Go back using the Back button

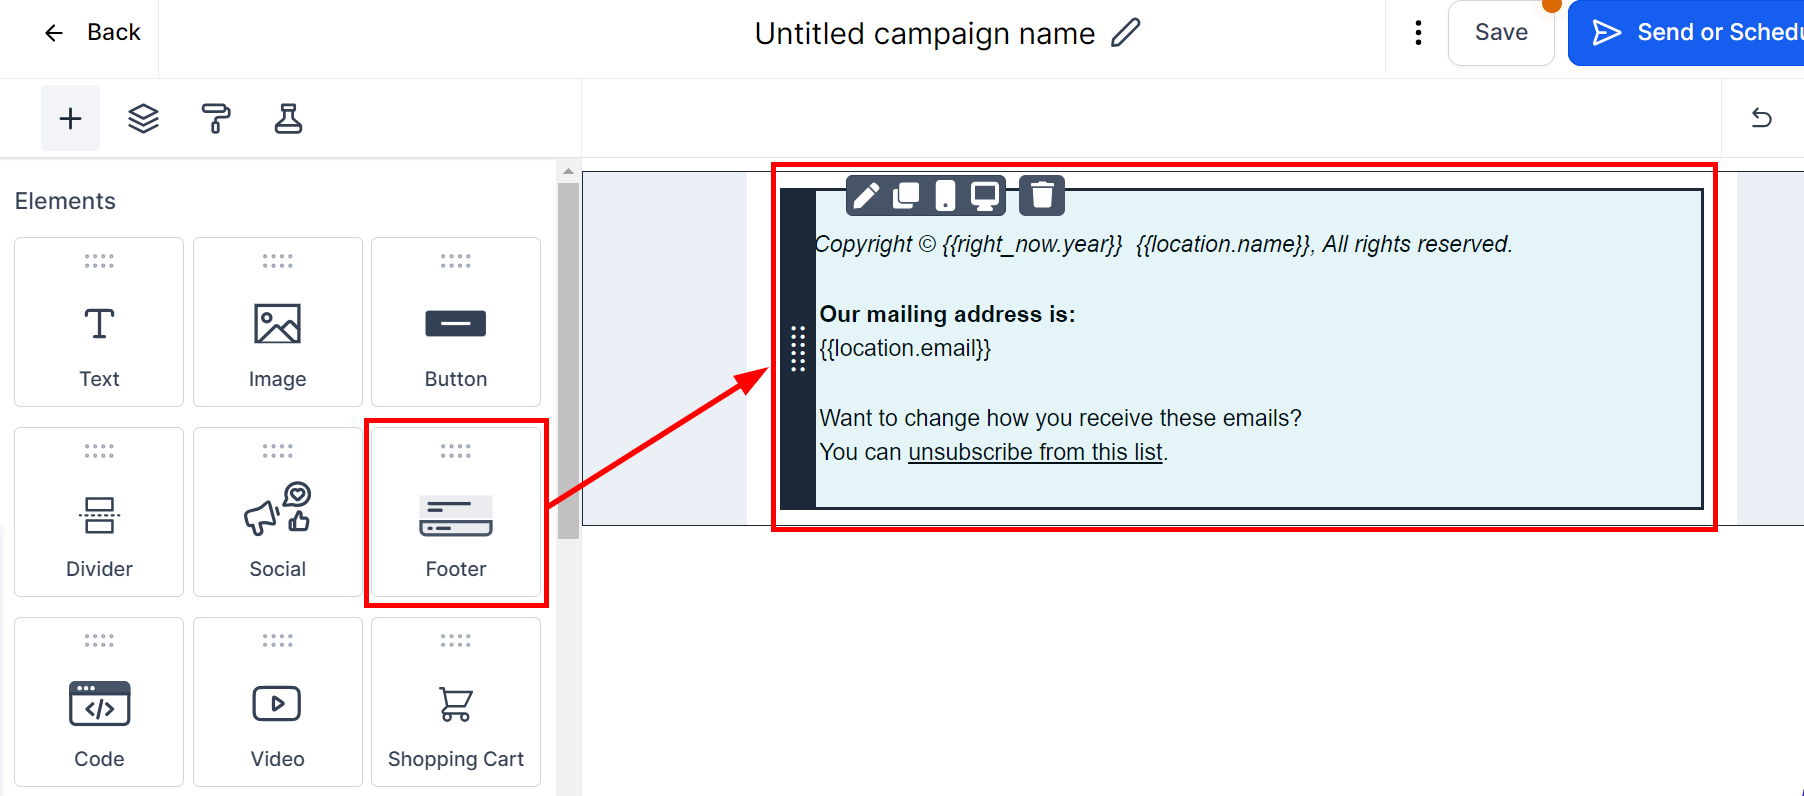93,33
